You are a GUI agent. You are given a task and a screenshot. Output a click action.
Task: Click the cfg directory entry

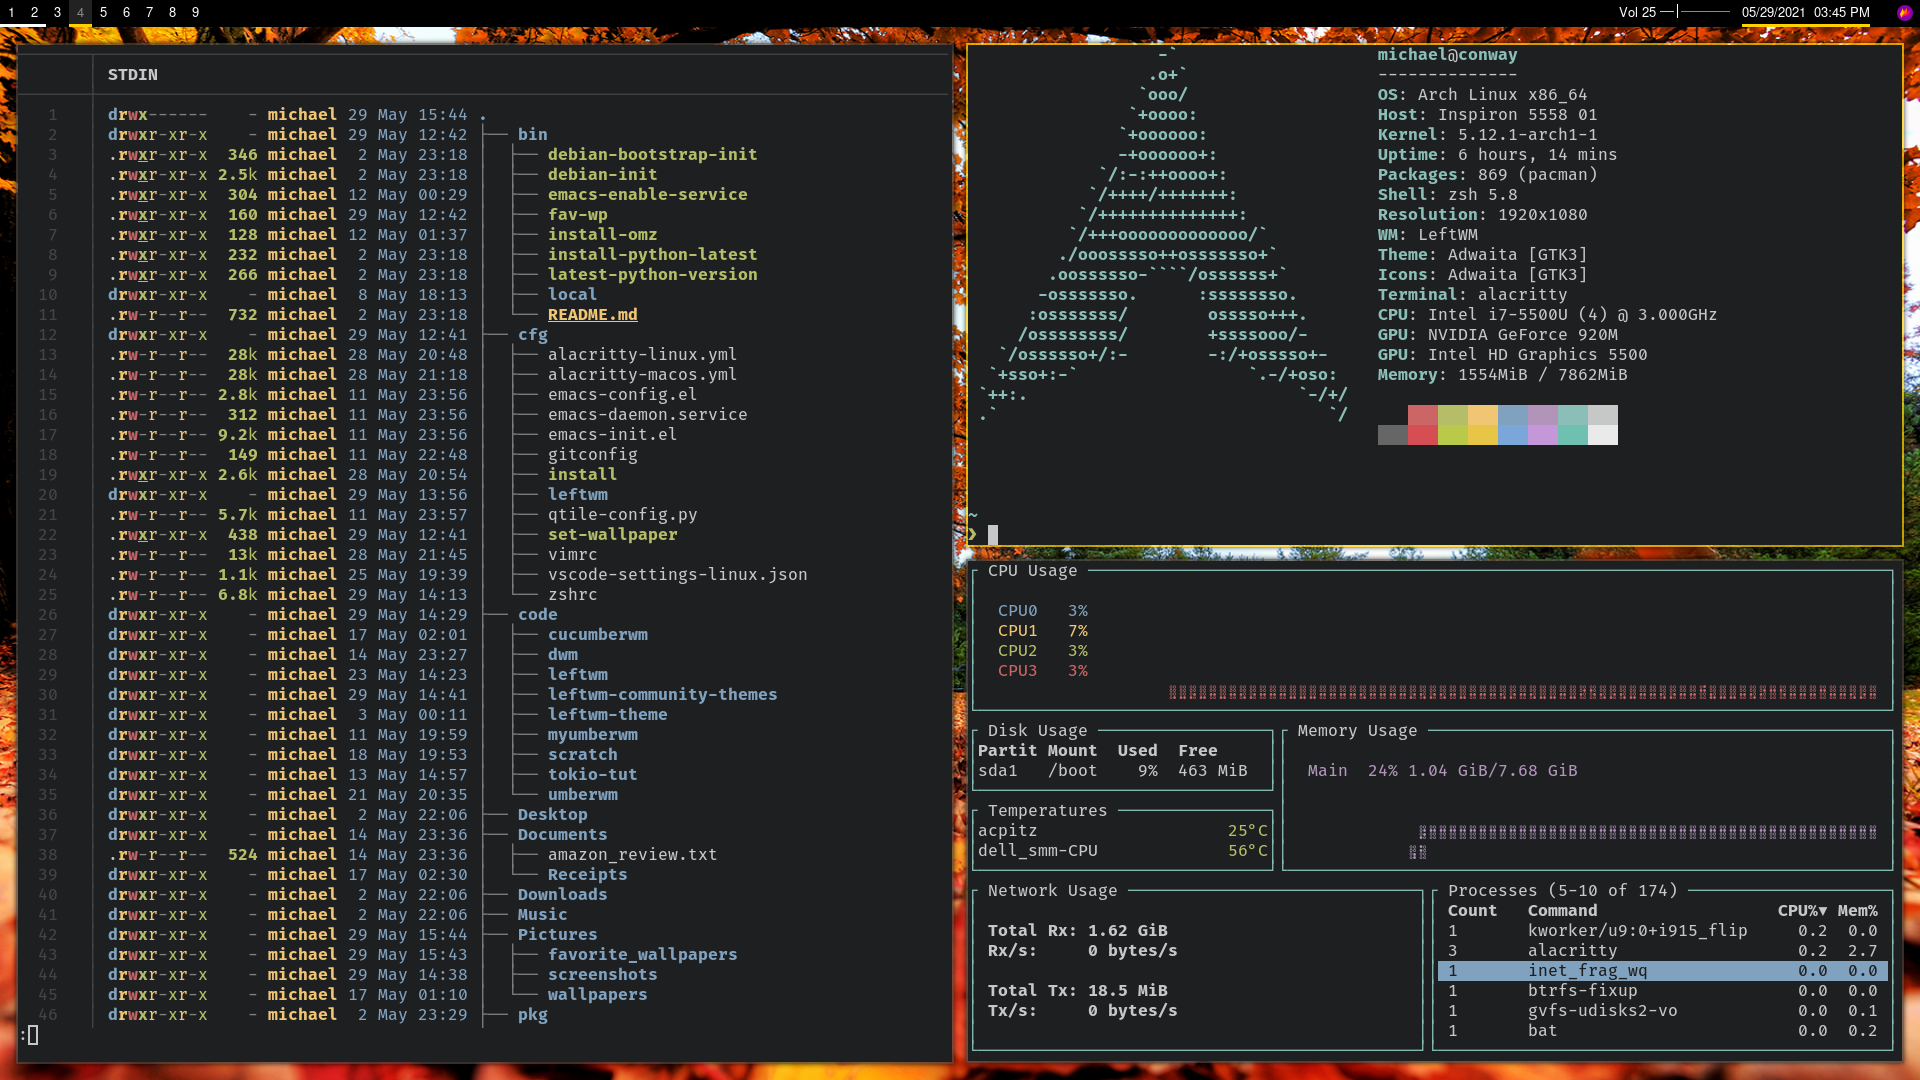click(x=532, y=334)
